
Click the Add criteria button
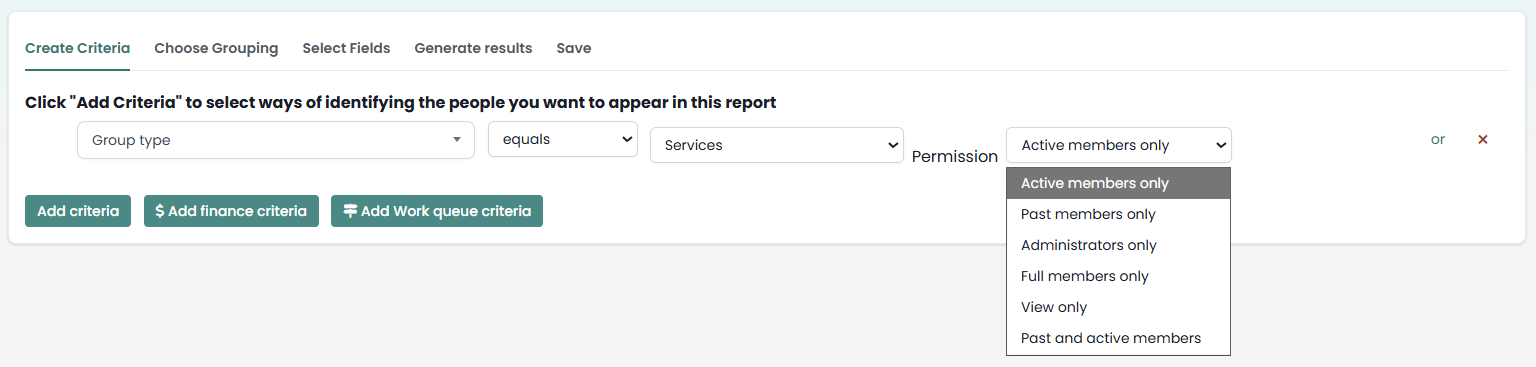(x=78, y=211)
